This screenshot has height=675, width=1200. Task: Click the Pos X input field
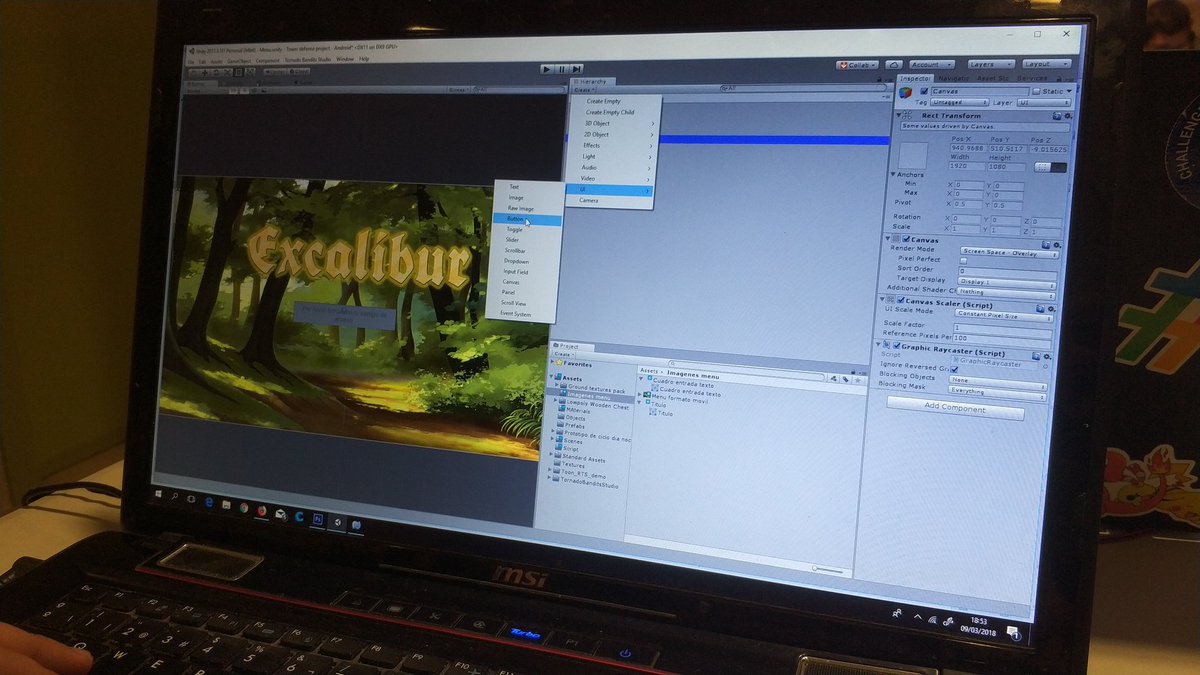(x=968, y=148)
